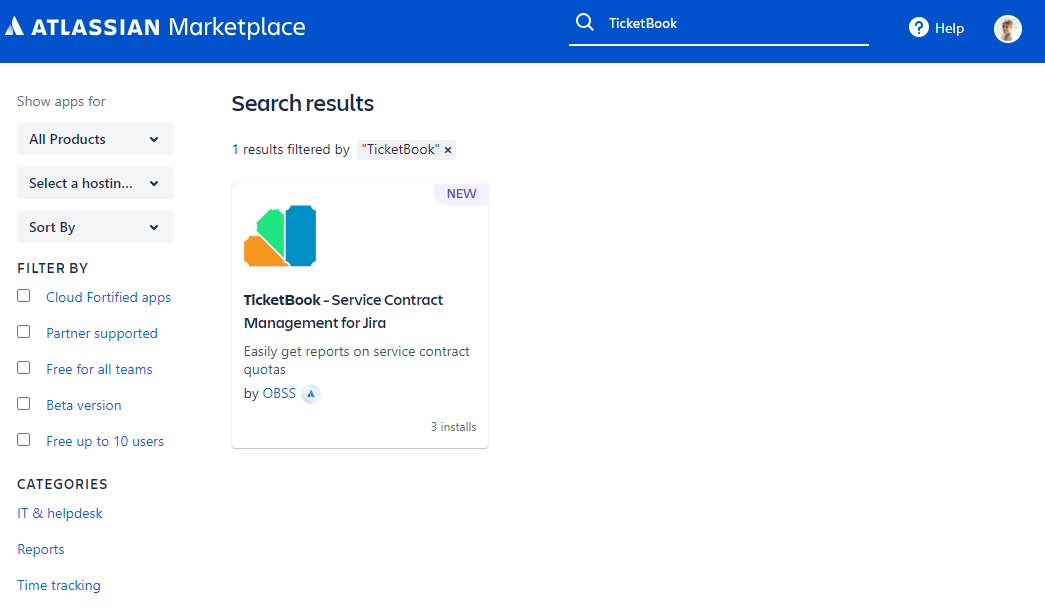Click the Help question mark icon
The height and width of the screenshot is (611, 1045).
(x=919, y=28)
